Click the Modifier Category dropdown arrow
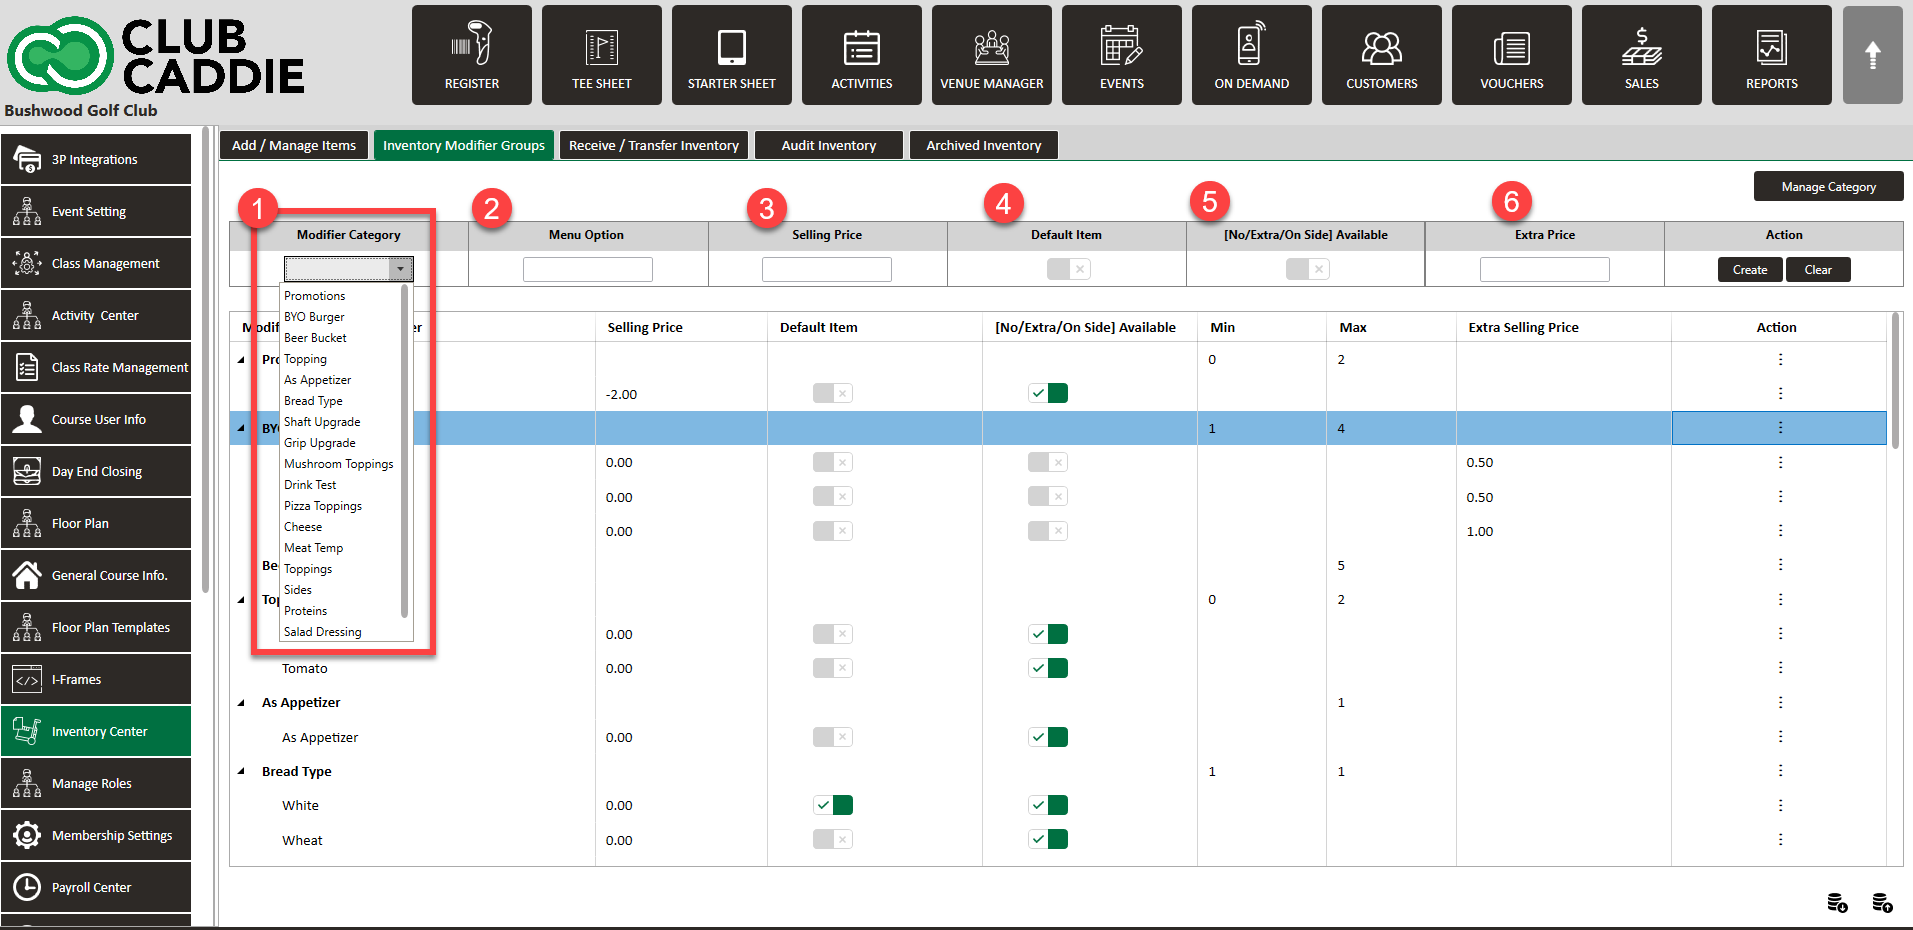Viewport: 1913px width, 930px height. pos(401,269)
